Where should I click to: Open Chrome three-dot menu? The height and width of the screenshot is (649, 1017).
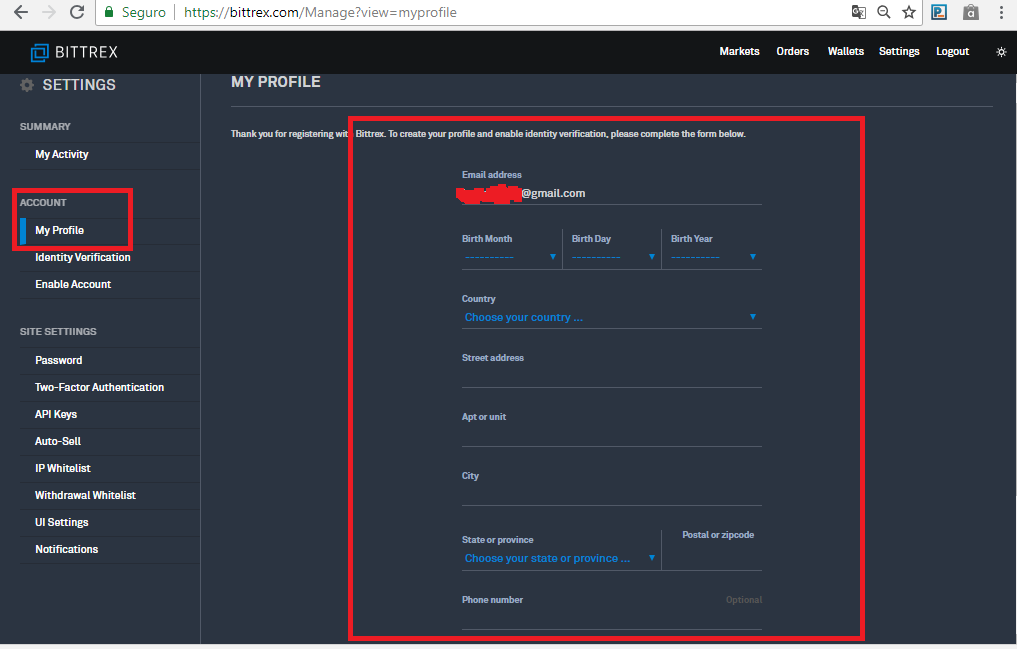[1001, 12]
